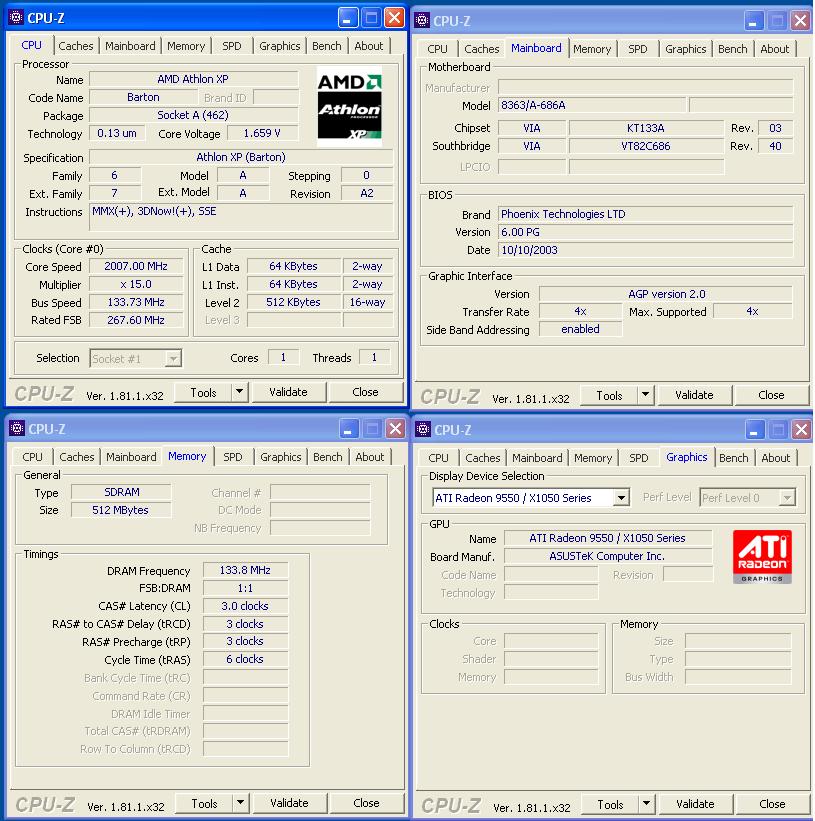Screen dimensions: 815x821
Task: Click the ATI Radeon Graphics logo
Action: 762,557
